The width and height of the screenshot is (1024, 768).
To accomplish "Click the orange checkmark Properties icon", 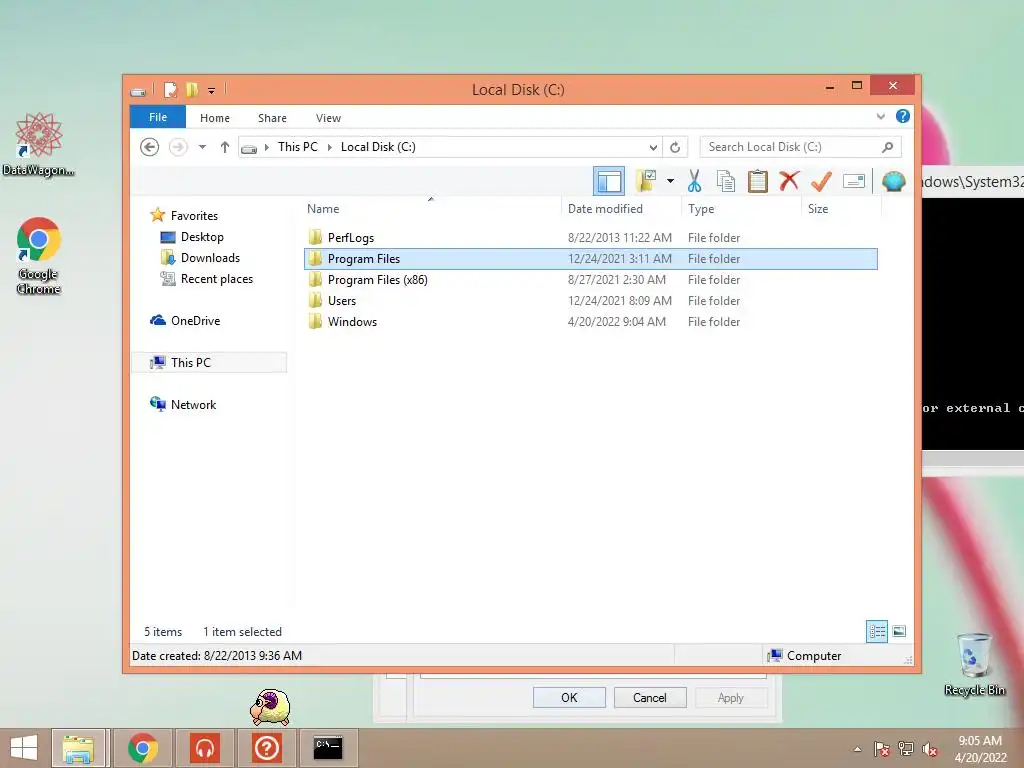I will pyautogui.click(x=821, y=181).
